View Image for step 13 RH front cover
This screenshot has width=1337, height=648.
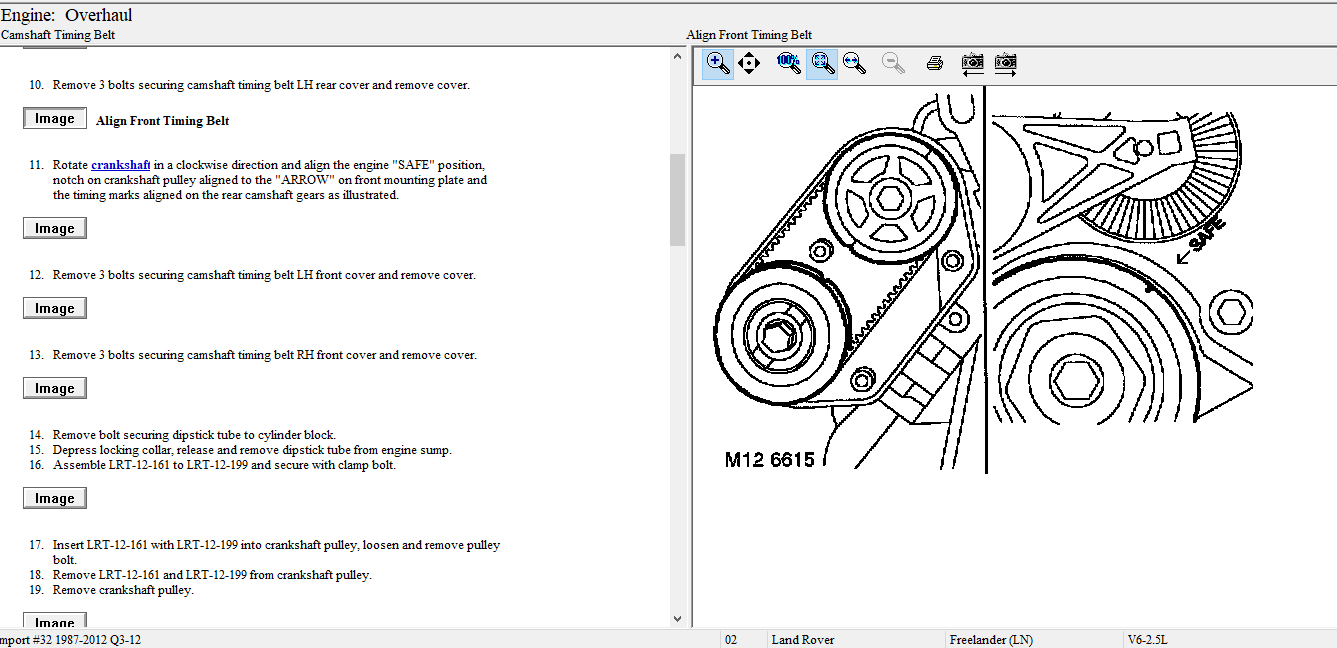[55, 389]
